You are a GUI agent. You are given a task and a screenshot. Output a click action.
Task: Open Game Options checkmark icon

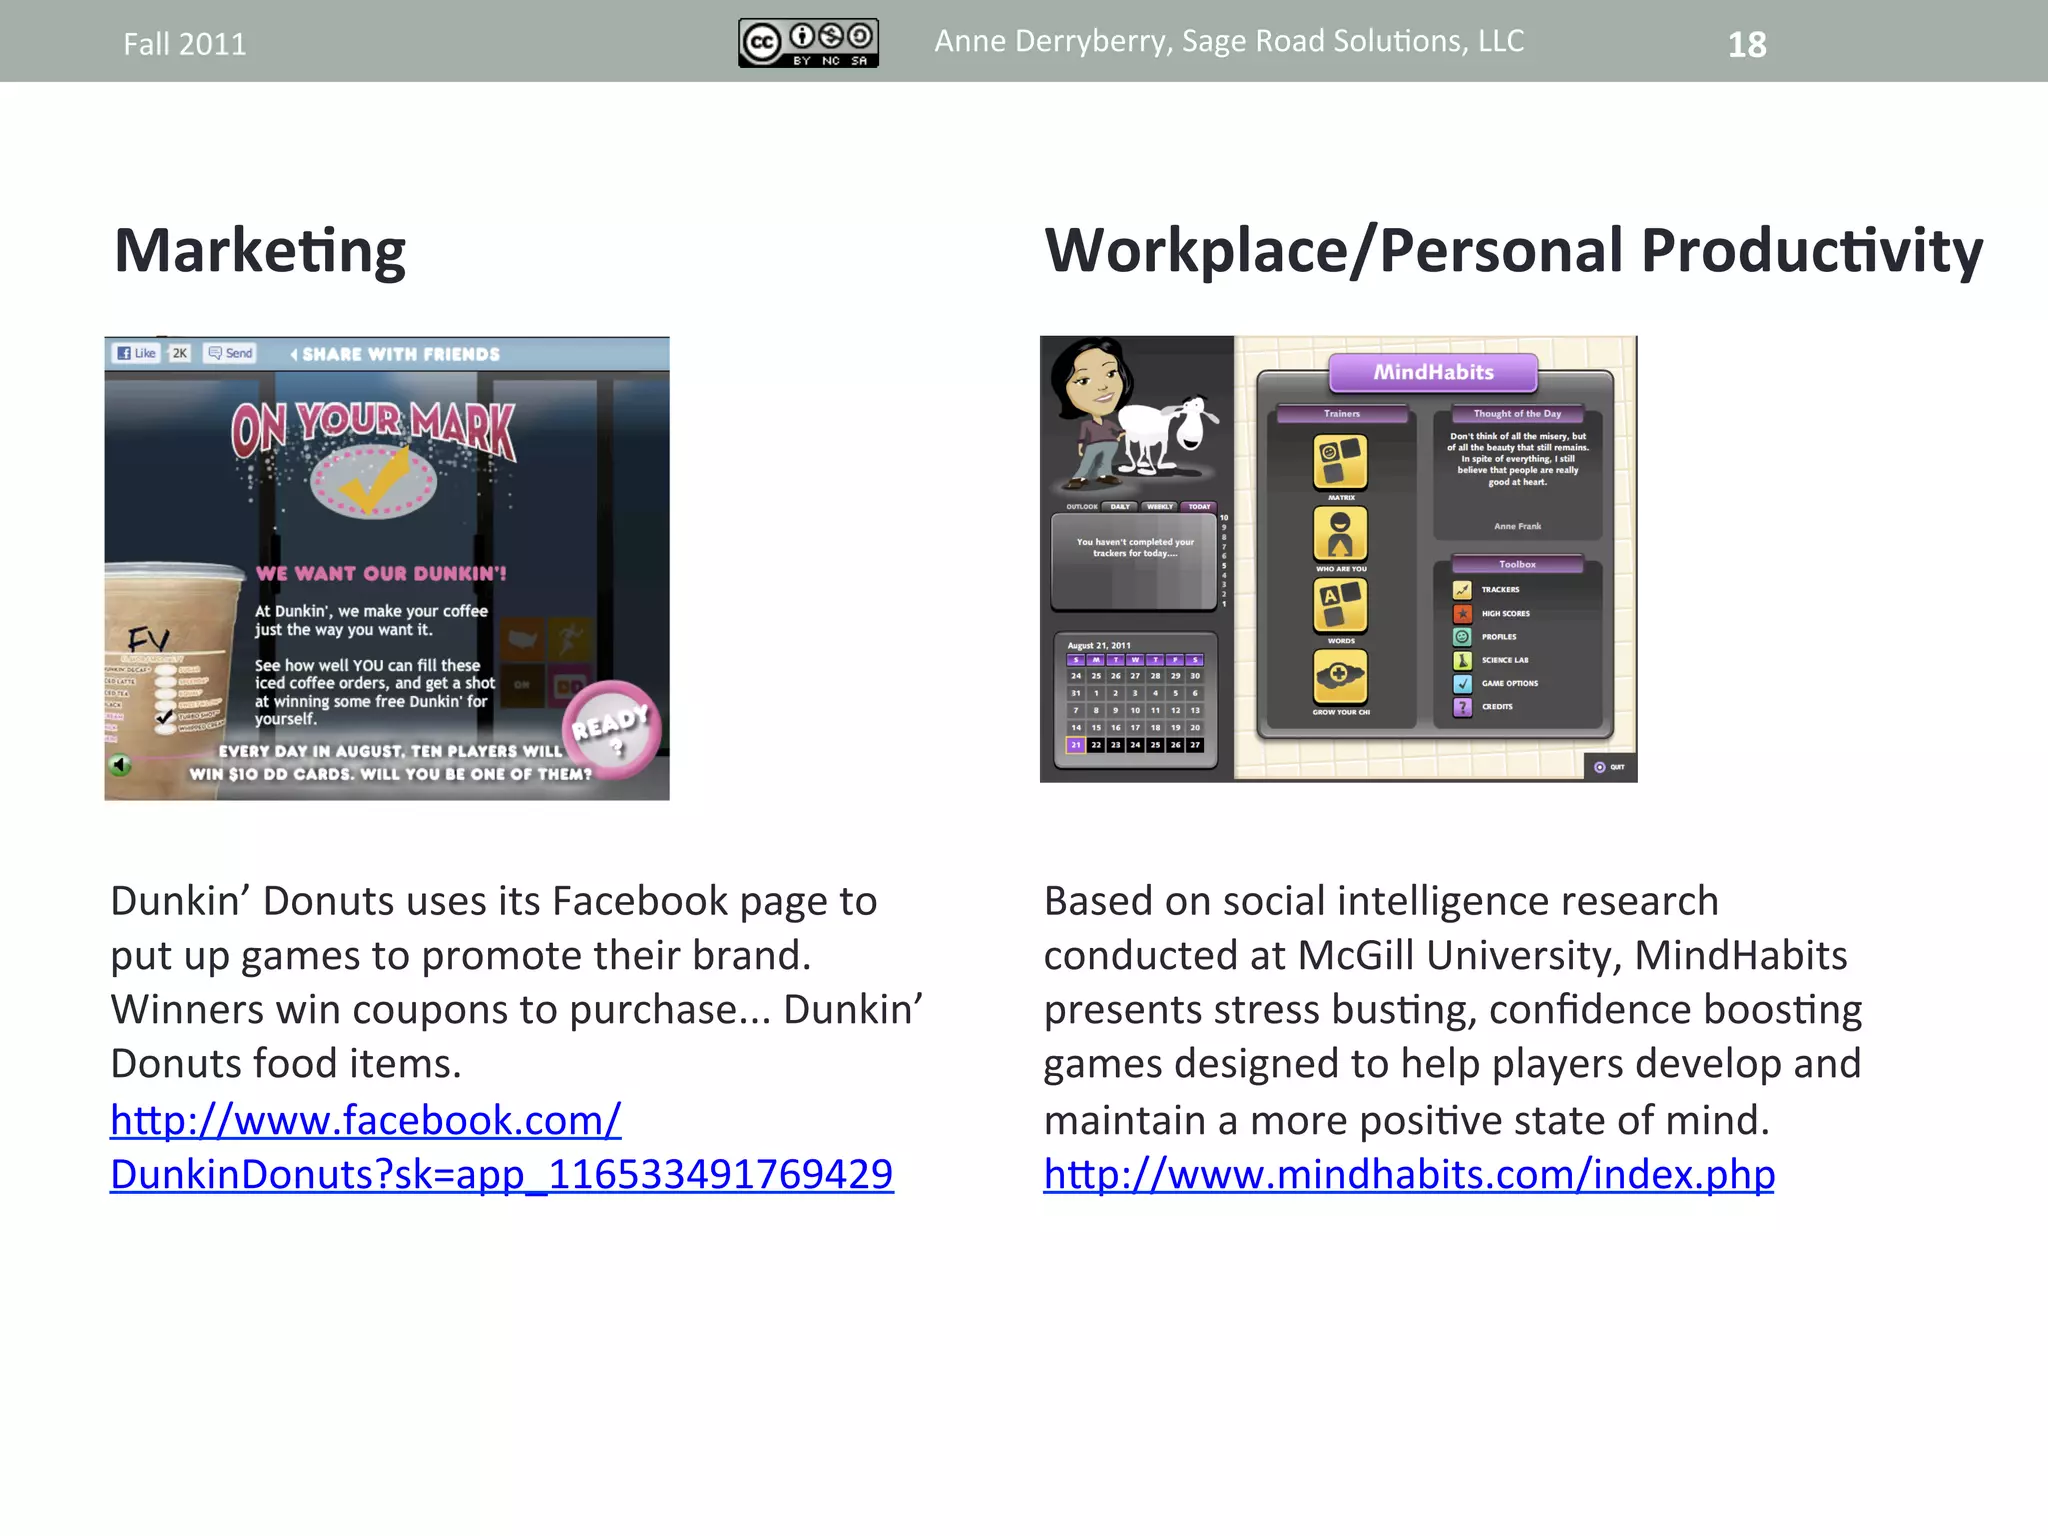pos(1462,684)
